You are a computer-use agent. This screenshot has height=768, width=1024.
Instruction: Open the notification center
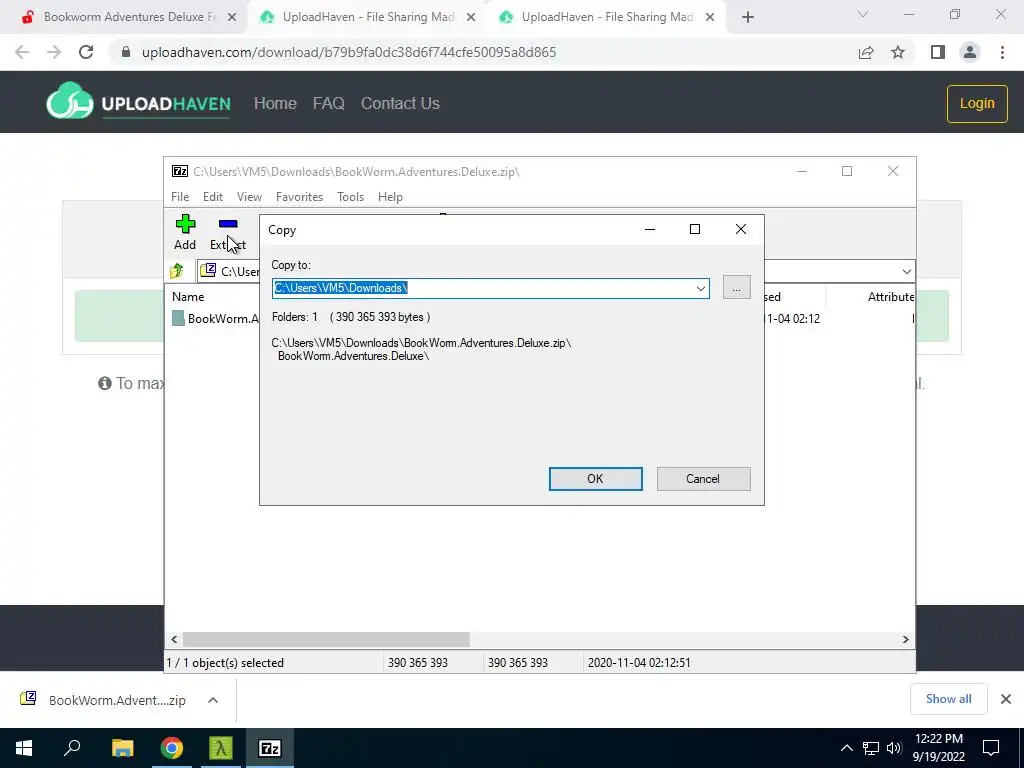tap(991, 748)
